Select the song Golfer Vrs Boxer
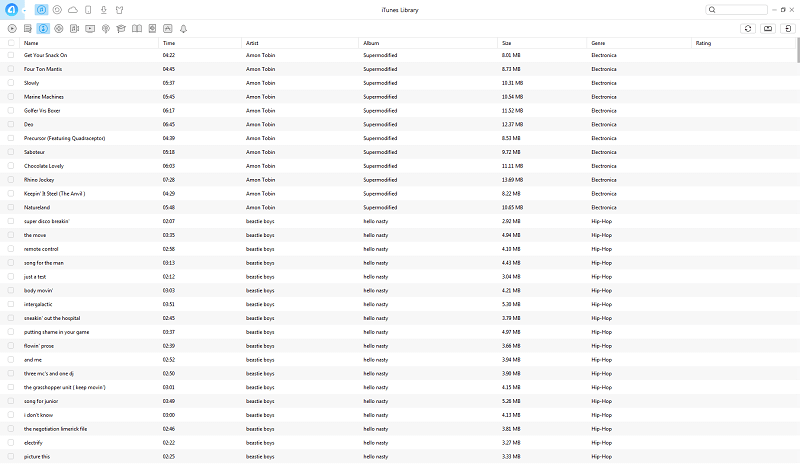Viewport: 800px width, 467px height. (x=42, y=110)
